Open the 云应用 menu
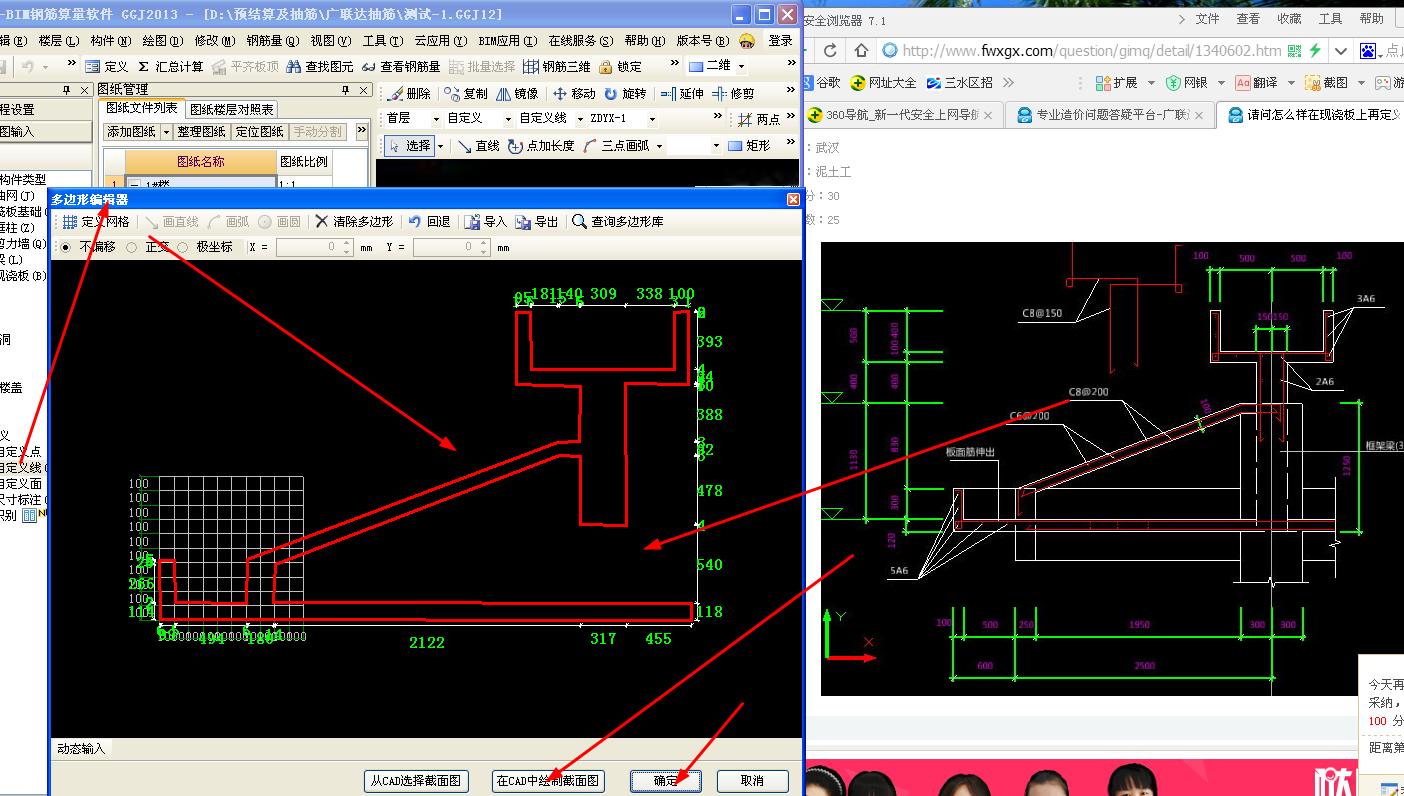The height and width of the screenshot is (796, 1404). 440,41
